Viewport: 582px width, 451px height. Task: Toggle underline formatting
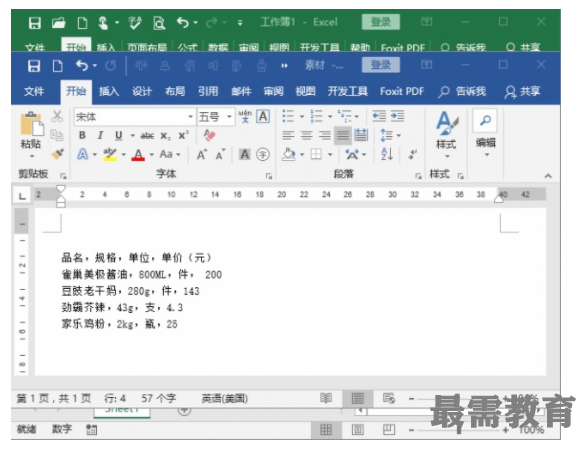click(119, 136)
